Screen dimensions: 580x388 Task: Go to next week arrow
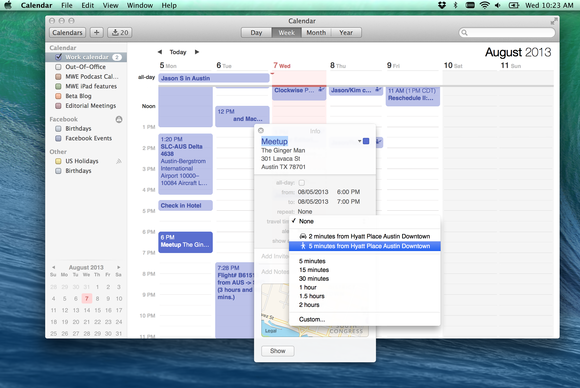coord(197,52)
